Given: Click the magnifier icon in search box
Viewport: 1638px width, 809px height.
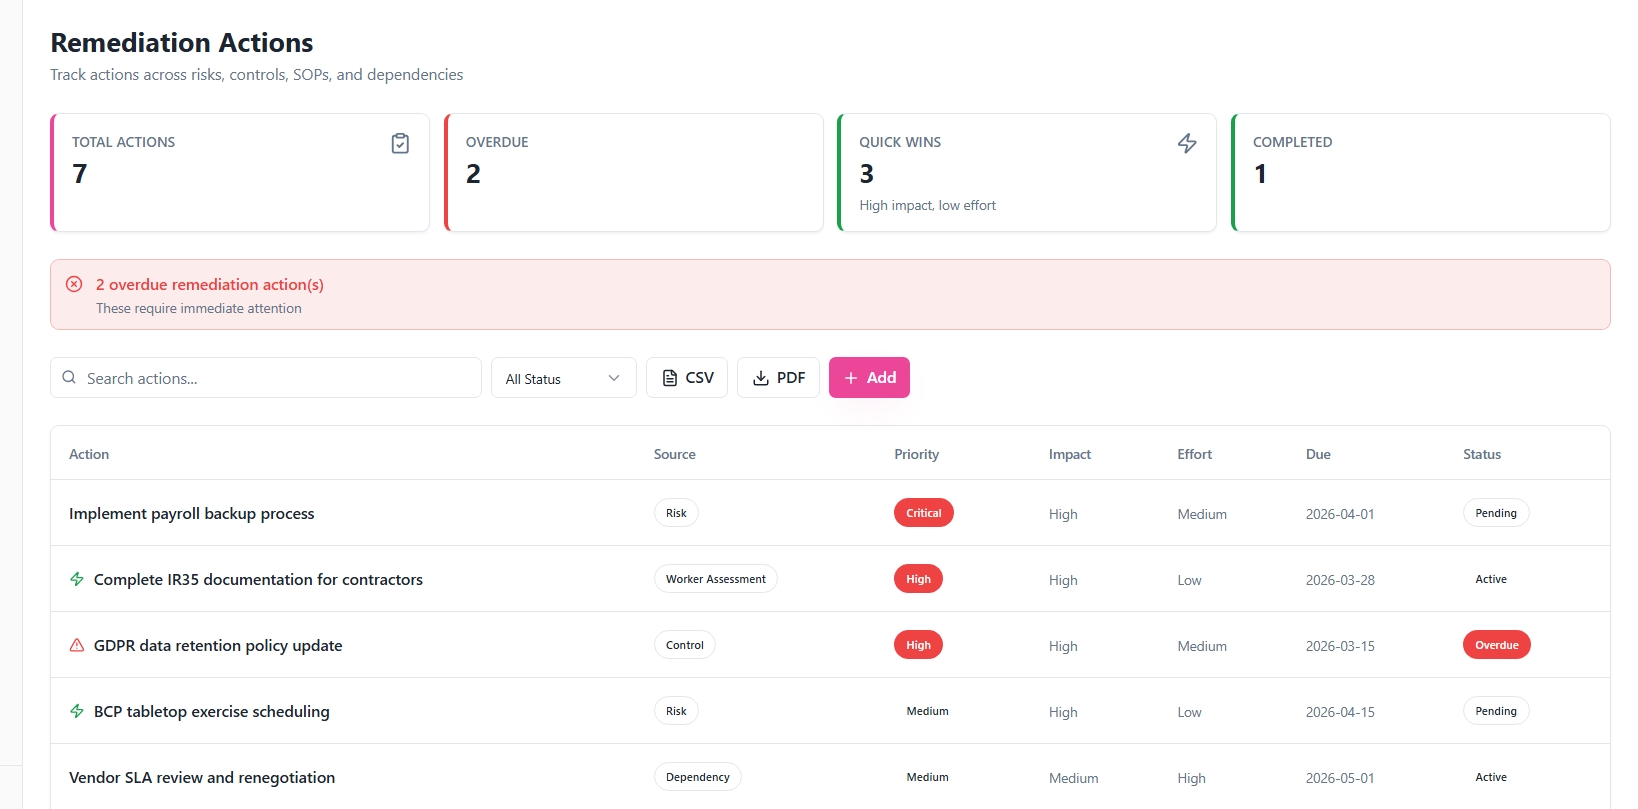Looking at the screenshot, I should pos(69,378).
